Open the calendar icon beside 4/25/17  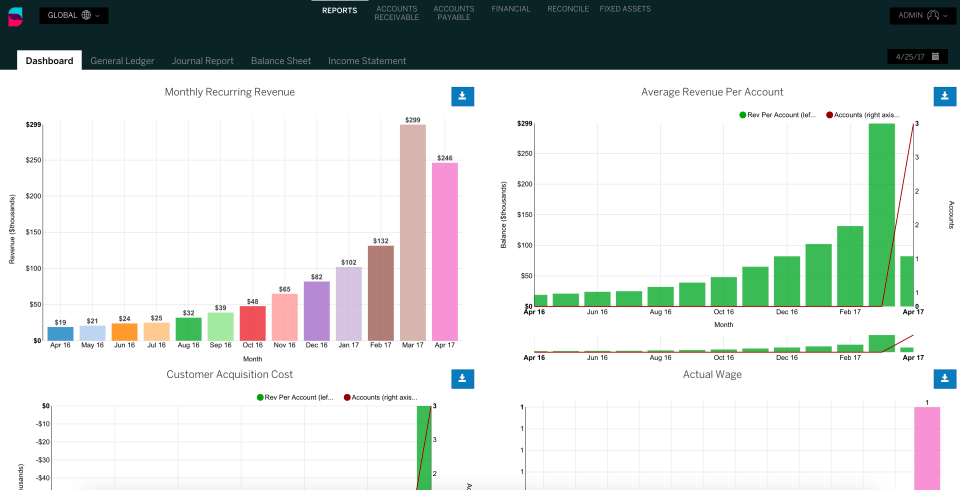click(936, 56)
